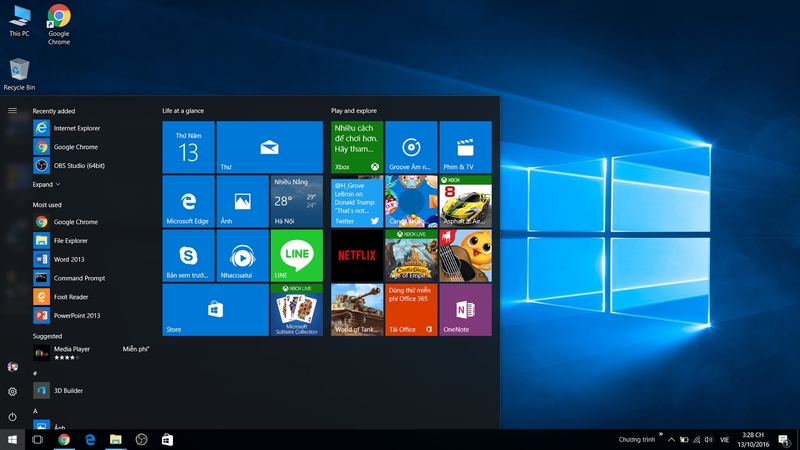The height and width of the screenshot is (450, 800).
Task: Open the calendar tile showing 13
Action: (188, 147)
